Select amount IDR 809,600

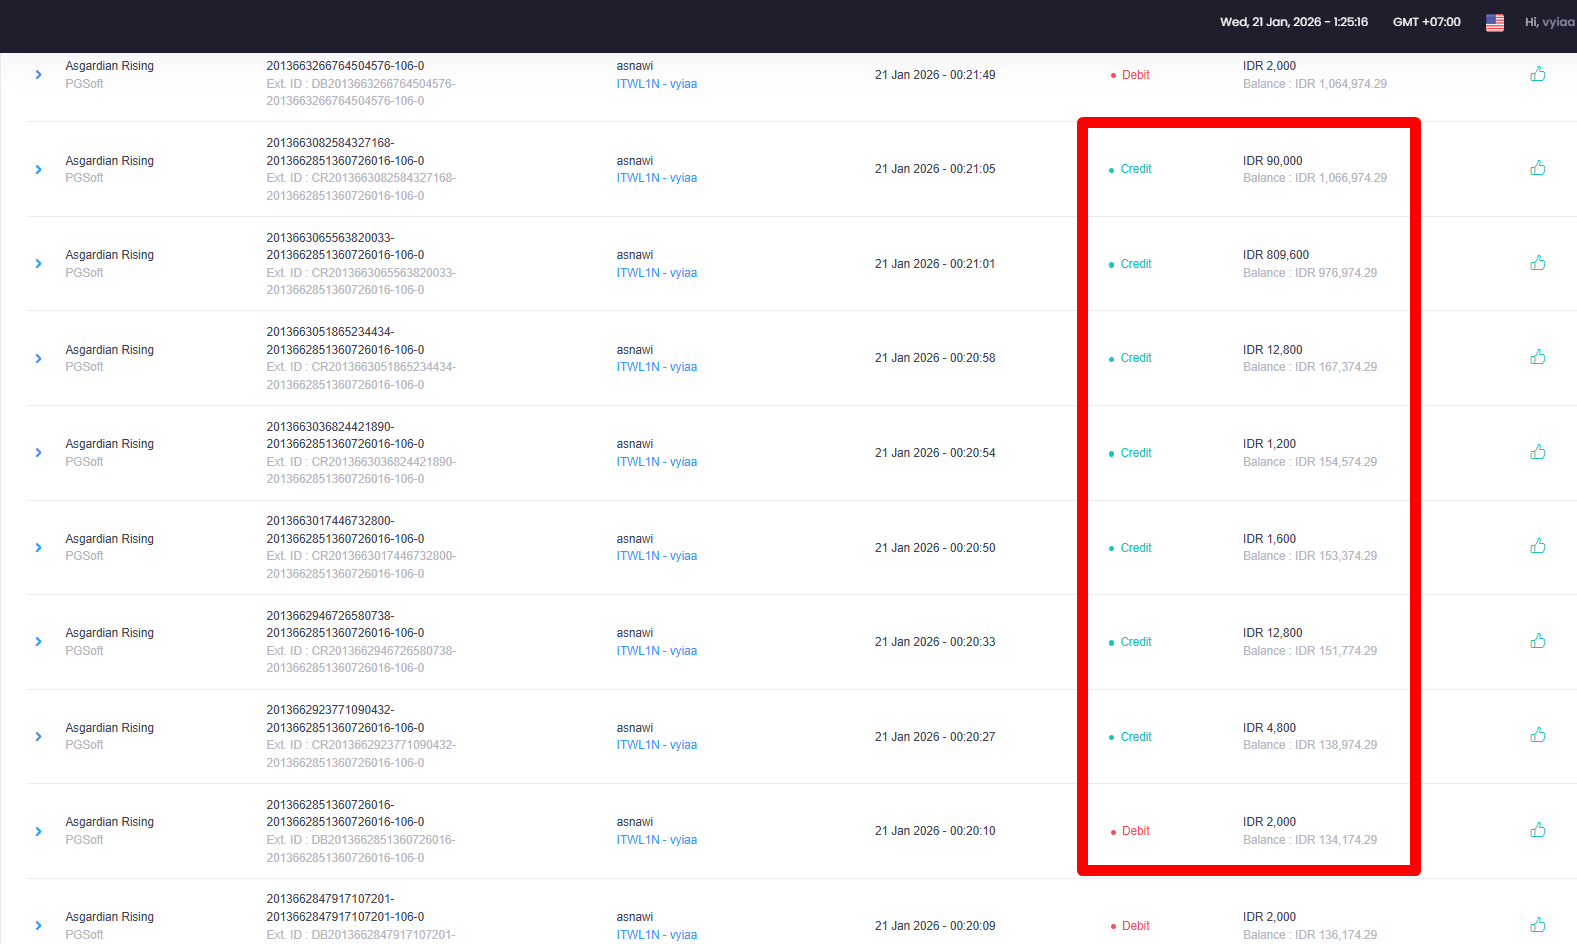tap(1276, 255)
